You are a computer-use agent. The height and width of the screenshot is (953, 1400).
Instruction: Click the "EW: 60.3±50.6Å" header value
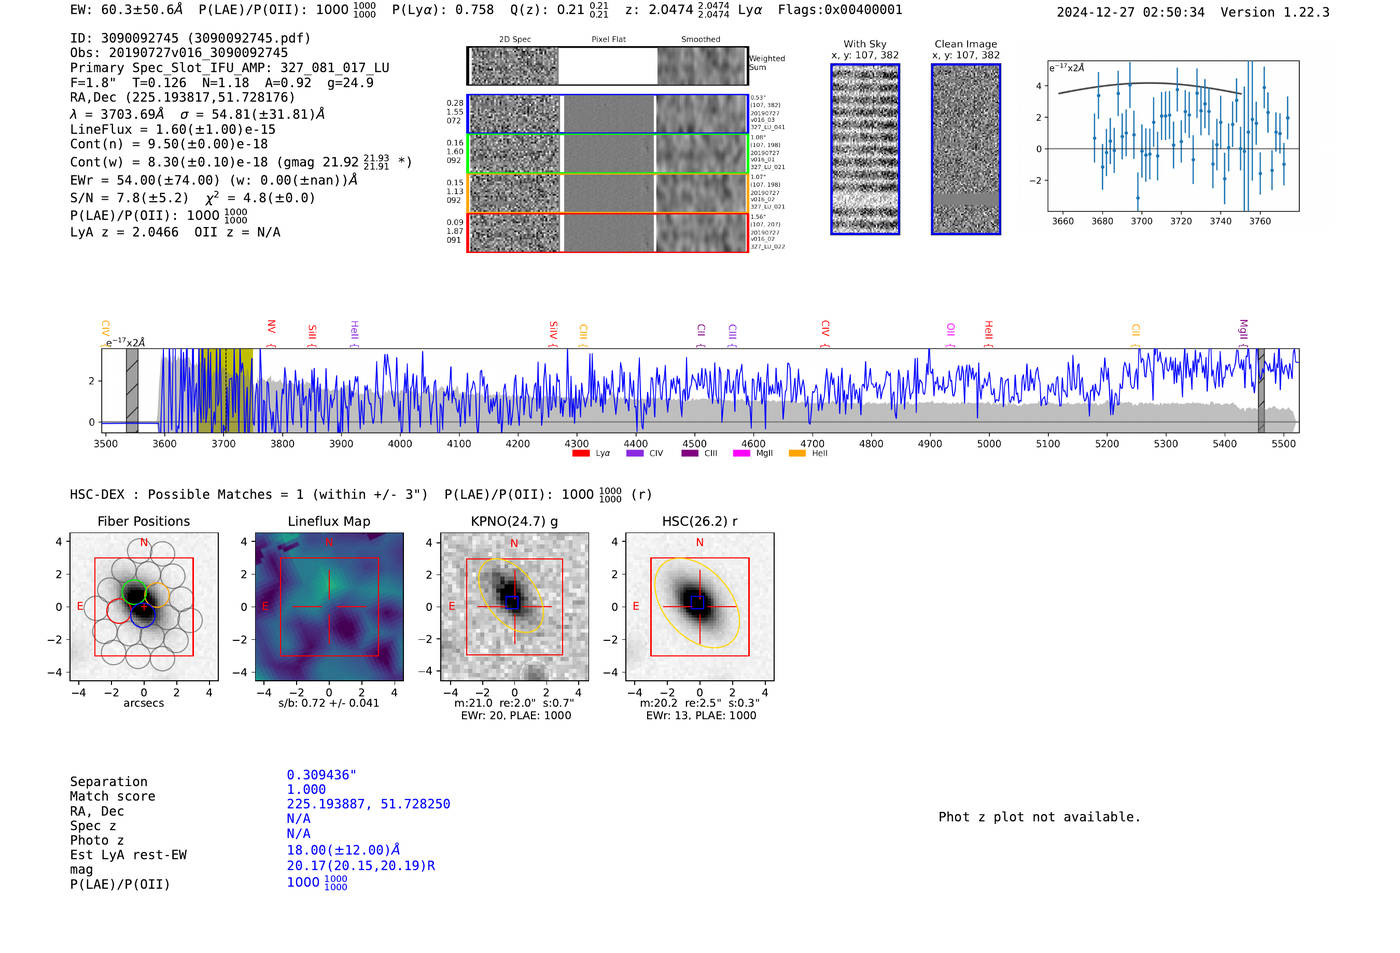(127, 9)
